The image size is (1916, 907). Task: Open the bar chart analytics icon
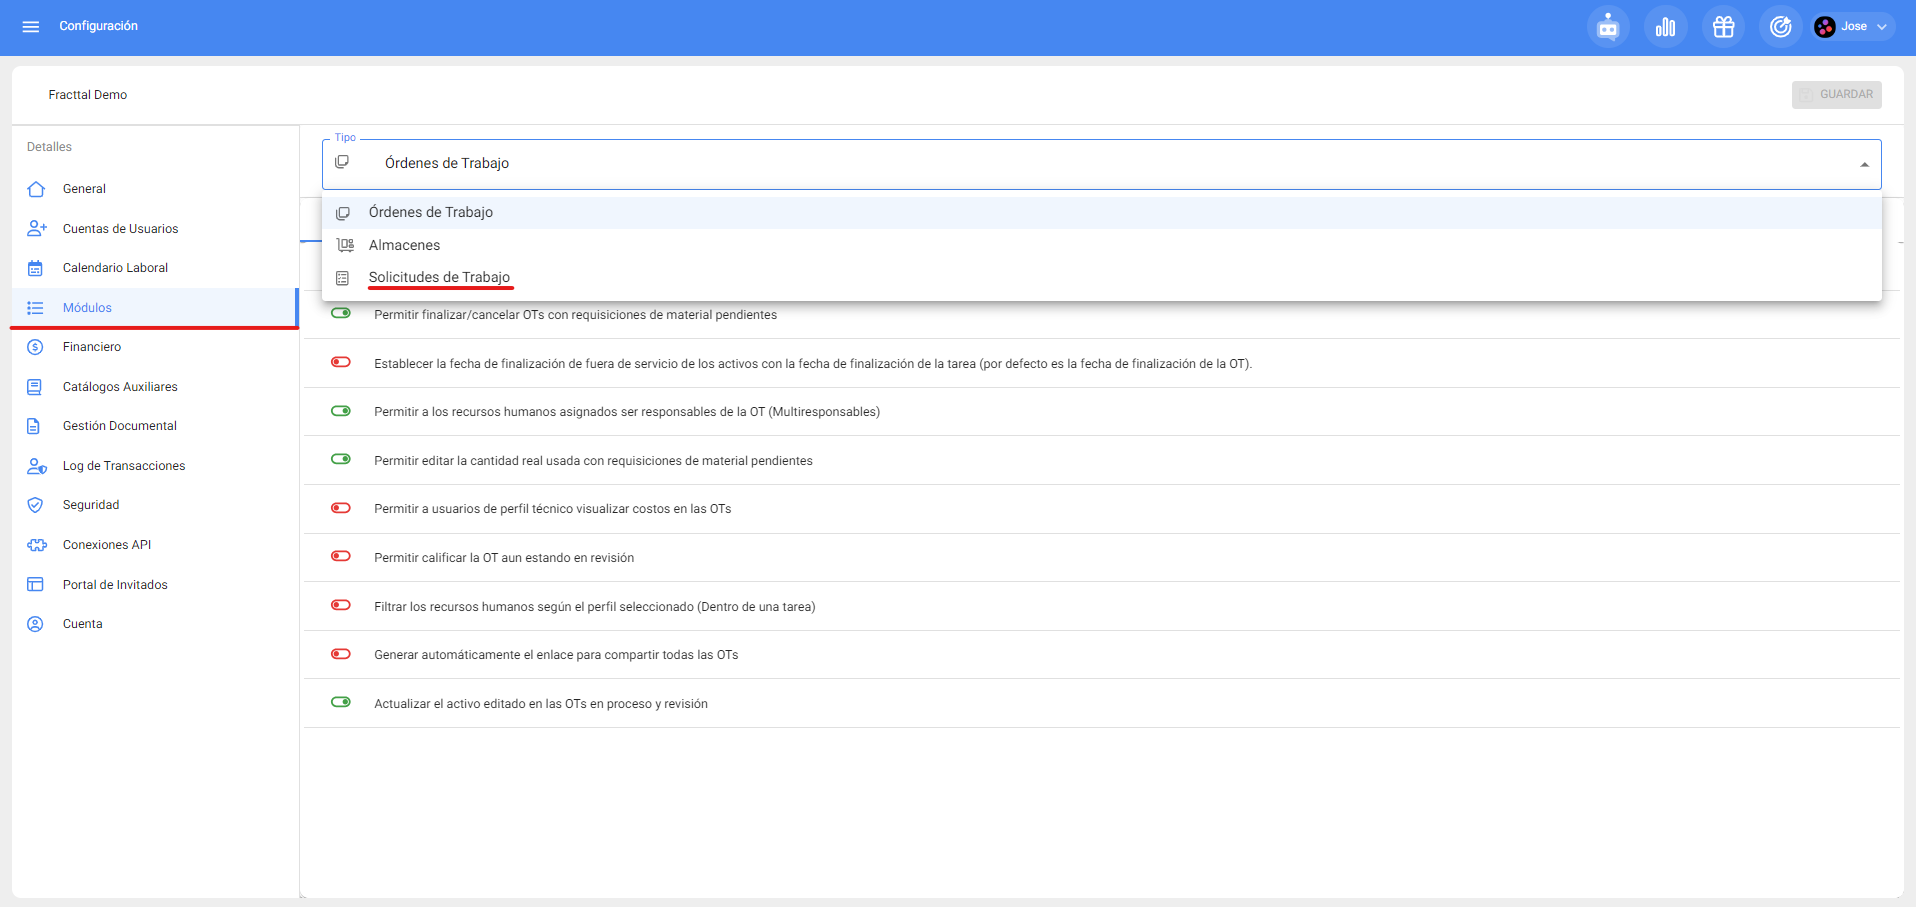1665,27
